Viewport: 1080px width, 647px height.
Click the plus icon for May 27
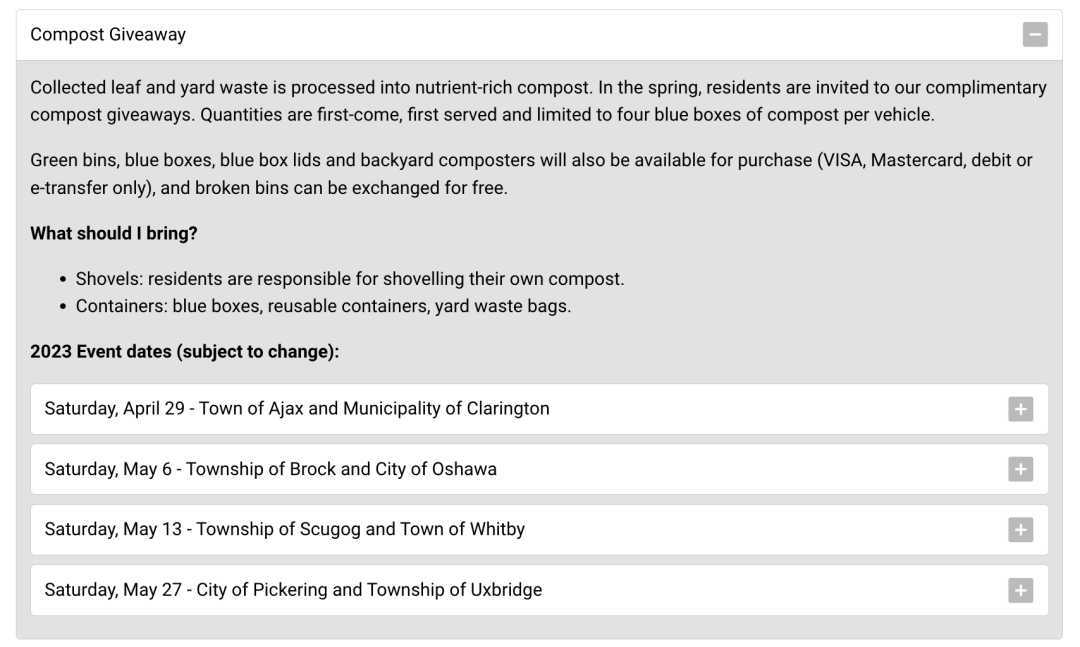[x=1020, y=591]
